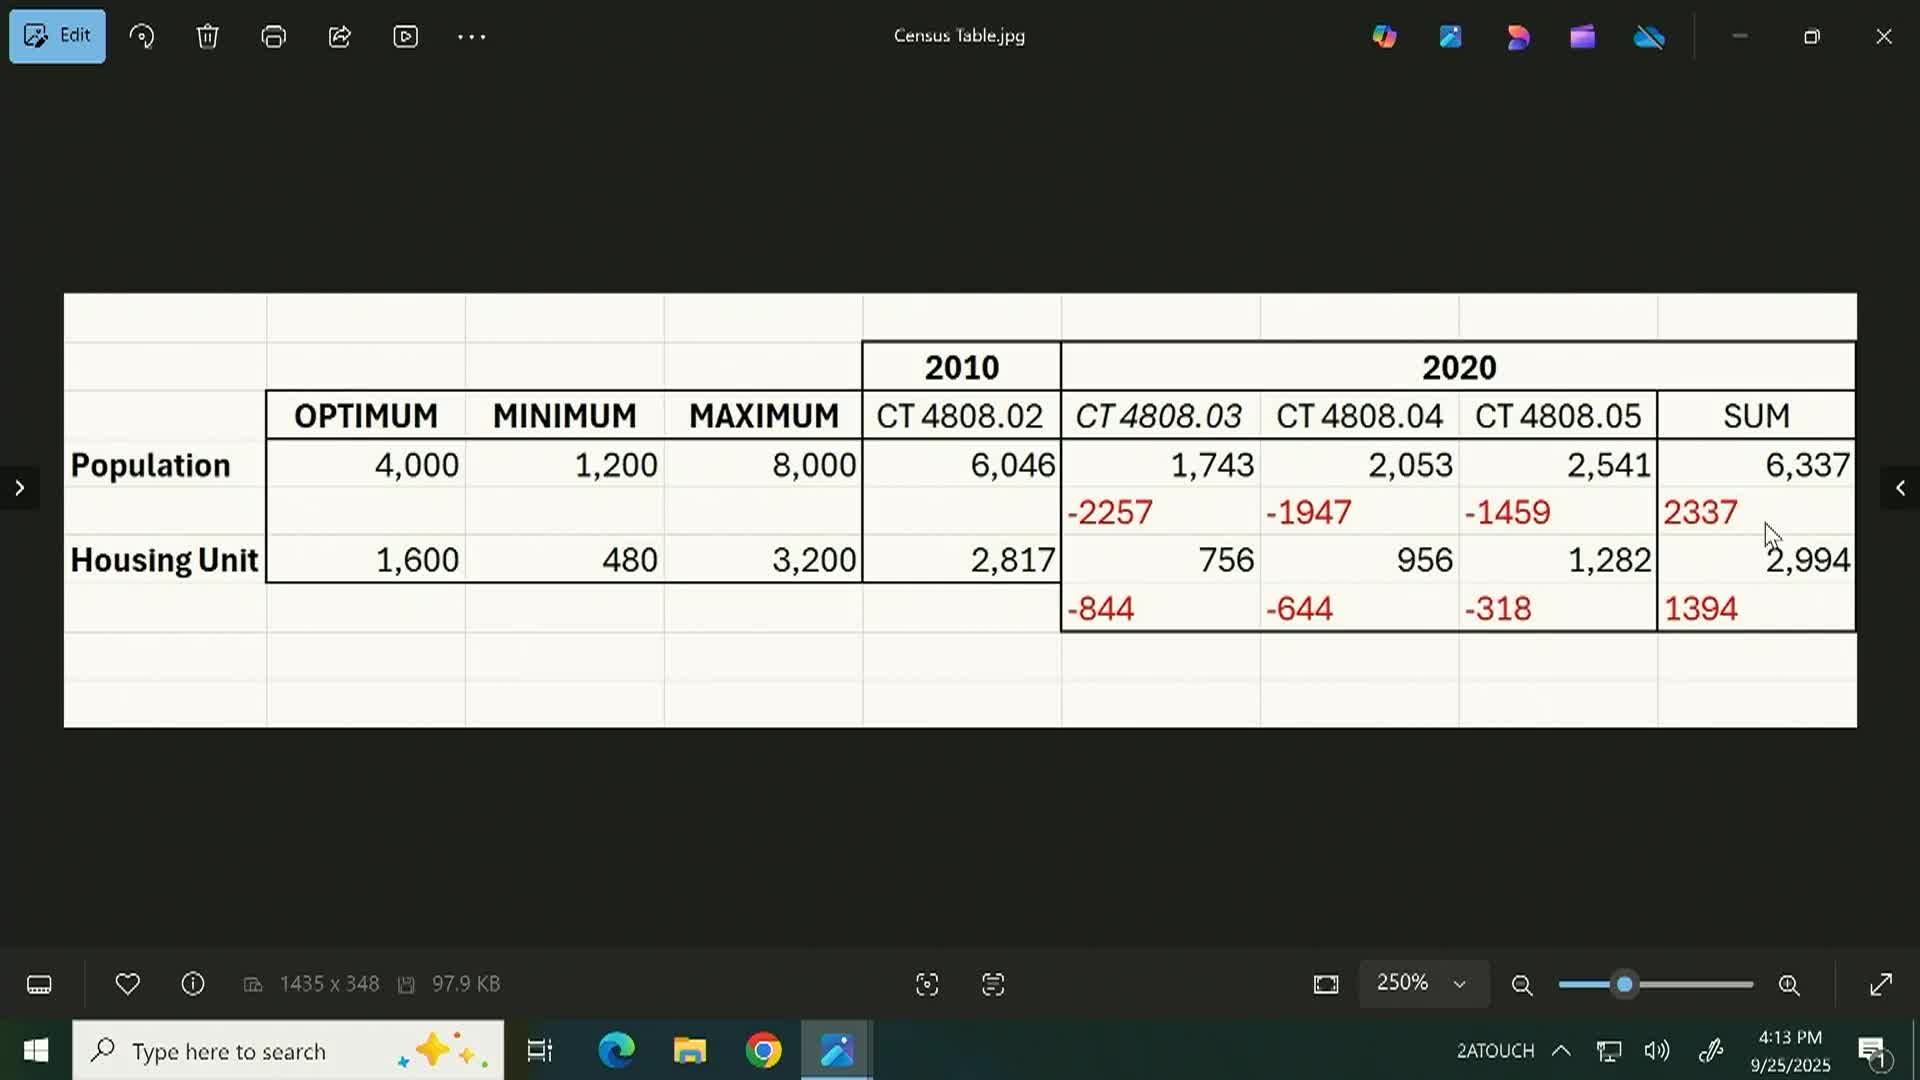This screenshot has height=1080, width=1920.
Task: Show file info panel
Action: (x=193, y=984)
